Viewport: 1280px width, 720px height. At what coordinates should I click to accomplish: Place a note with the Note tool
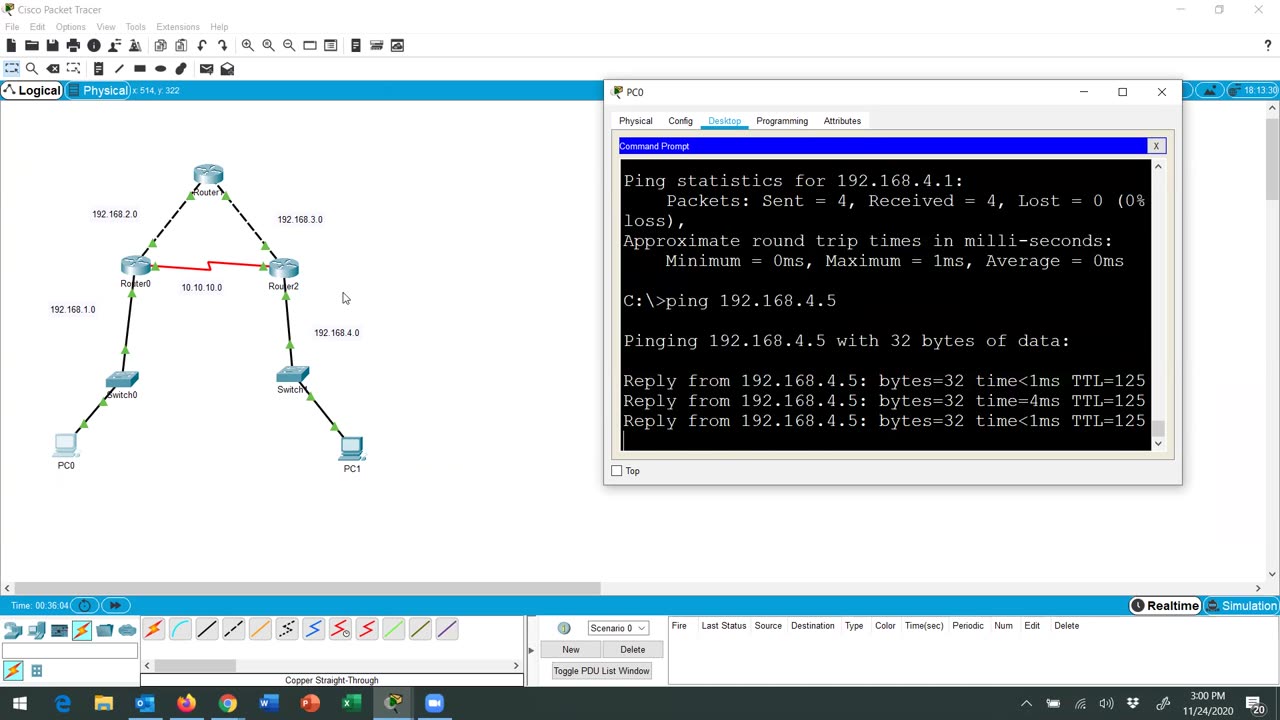(98, 69)
